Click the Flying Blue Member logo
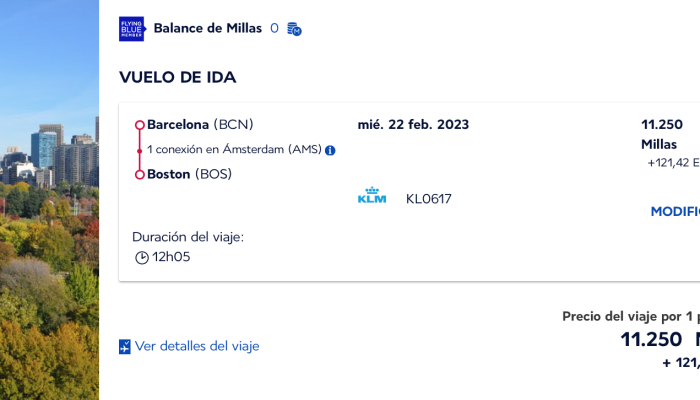 [x=132, y=29]
